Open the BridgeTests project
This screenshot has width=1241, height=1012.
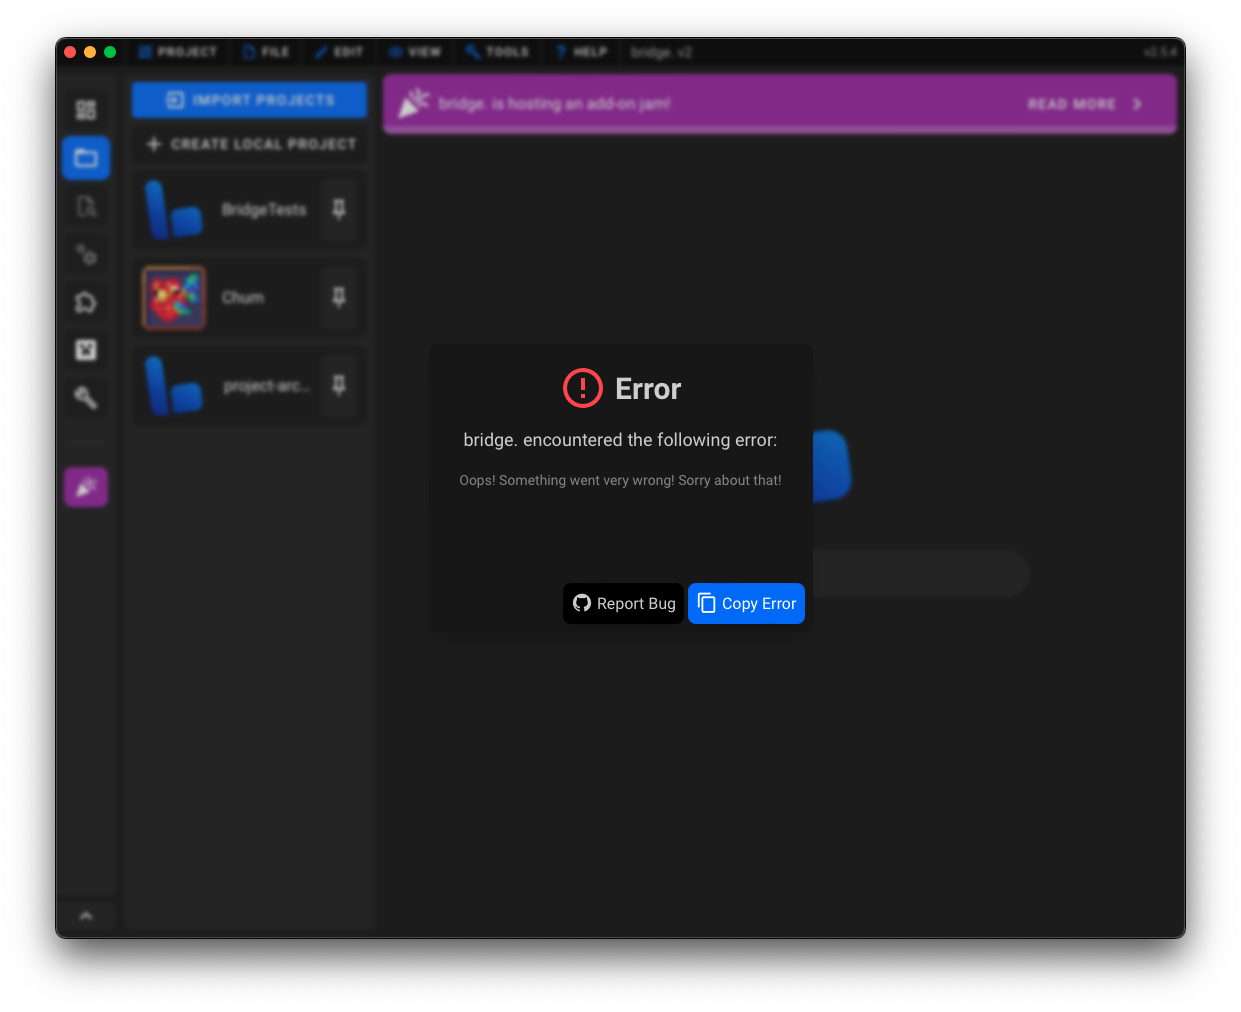click(x=250, y=209)
